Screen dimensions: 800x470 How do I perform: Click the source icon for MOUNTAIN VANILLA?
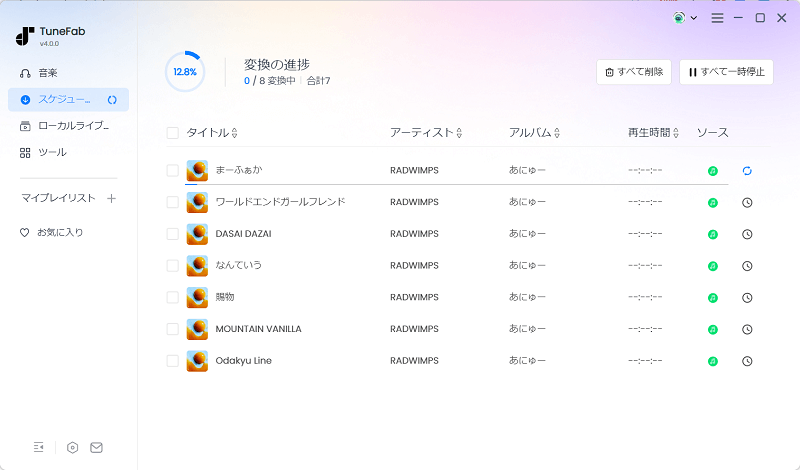pos(713,330)
